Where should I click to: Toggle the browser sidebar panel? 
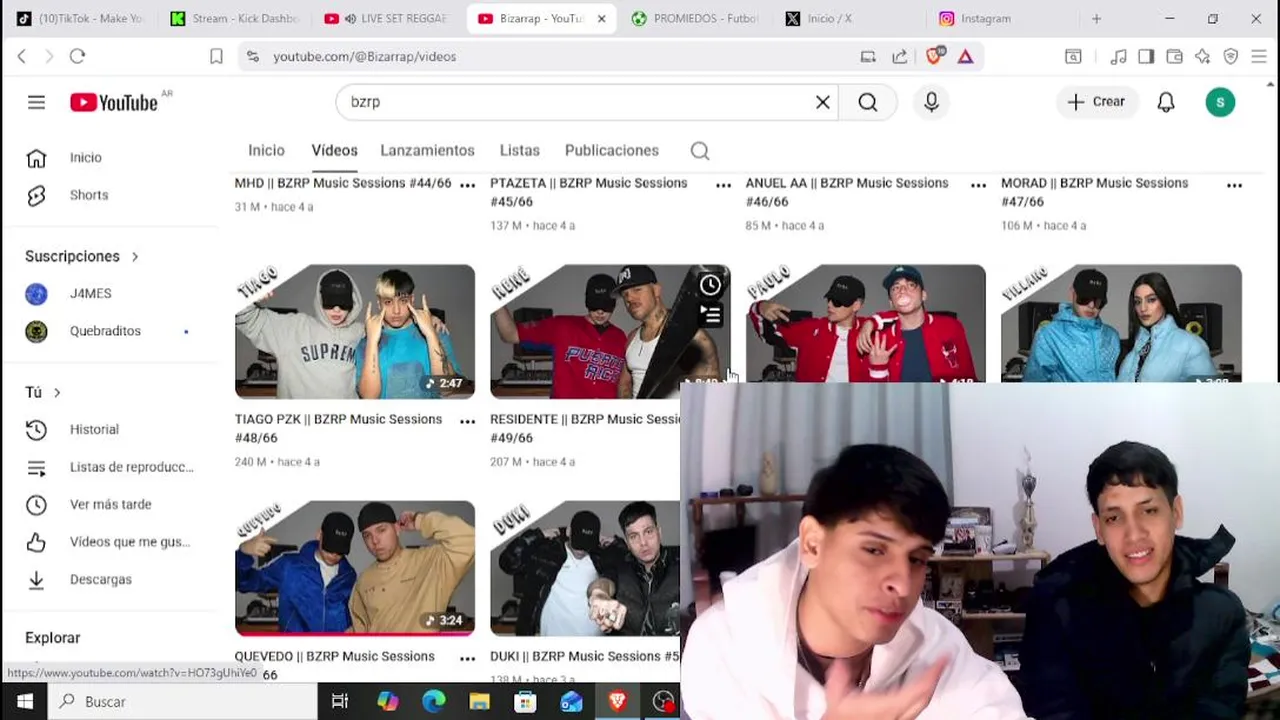pyautogui.click(x=1146, y=57)
